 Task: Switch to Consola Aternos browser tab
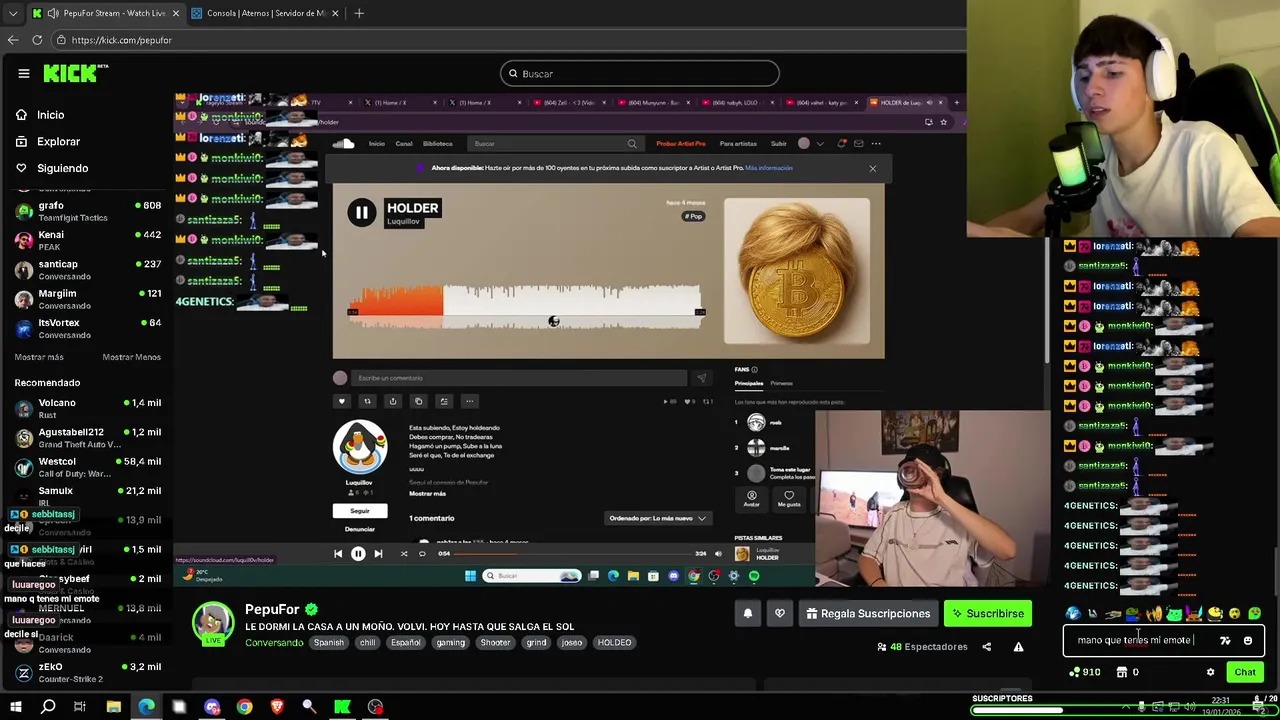[x=265, y=13]
